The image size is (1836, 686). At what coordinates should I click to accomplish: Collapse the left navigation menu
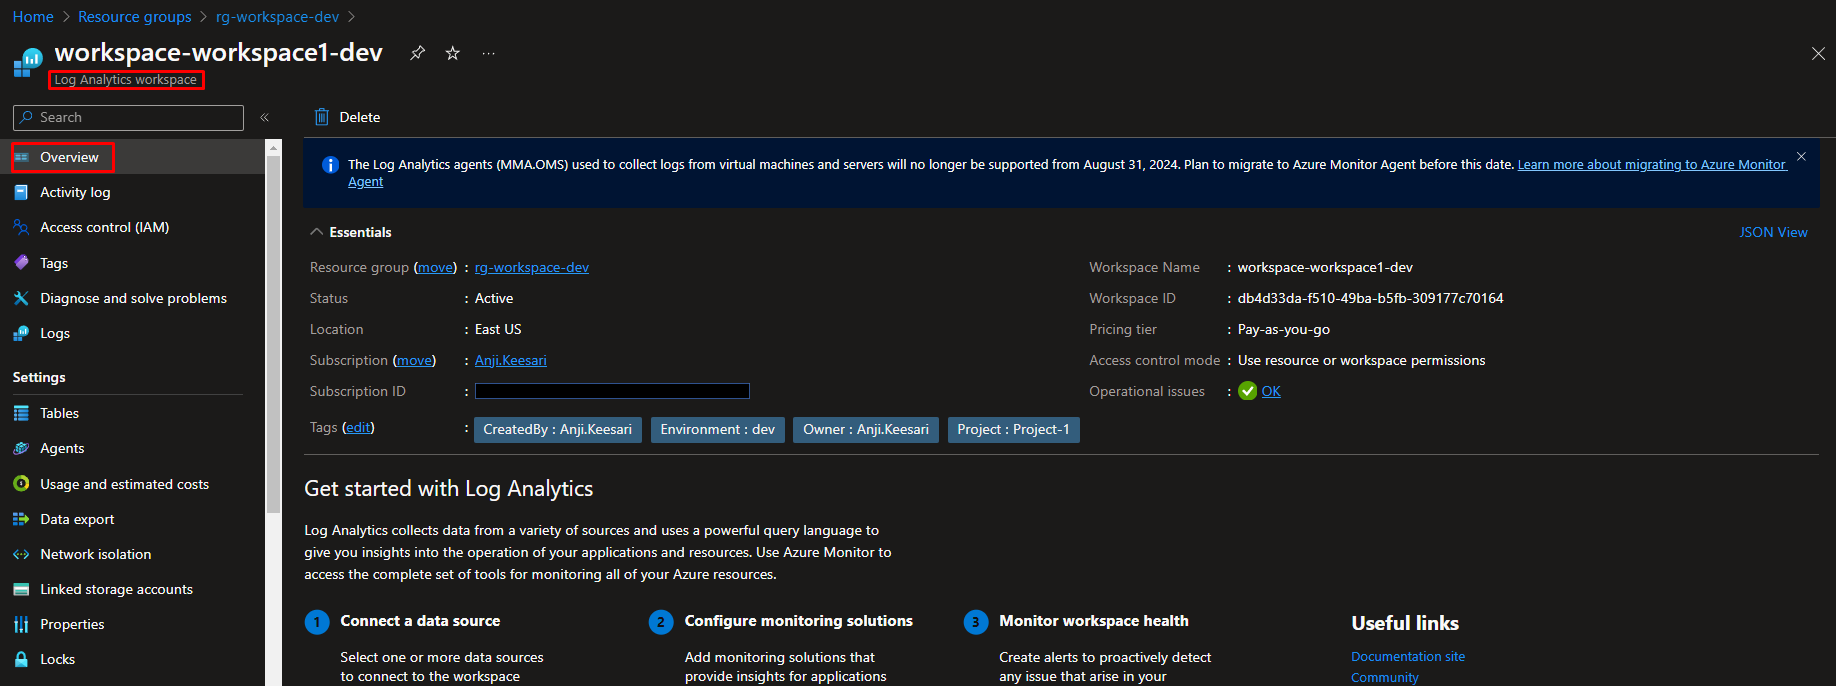coord(265,118)
